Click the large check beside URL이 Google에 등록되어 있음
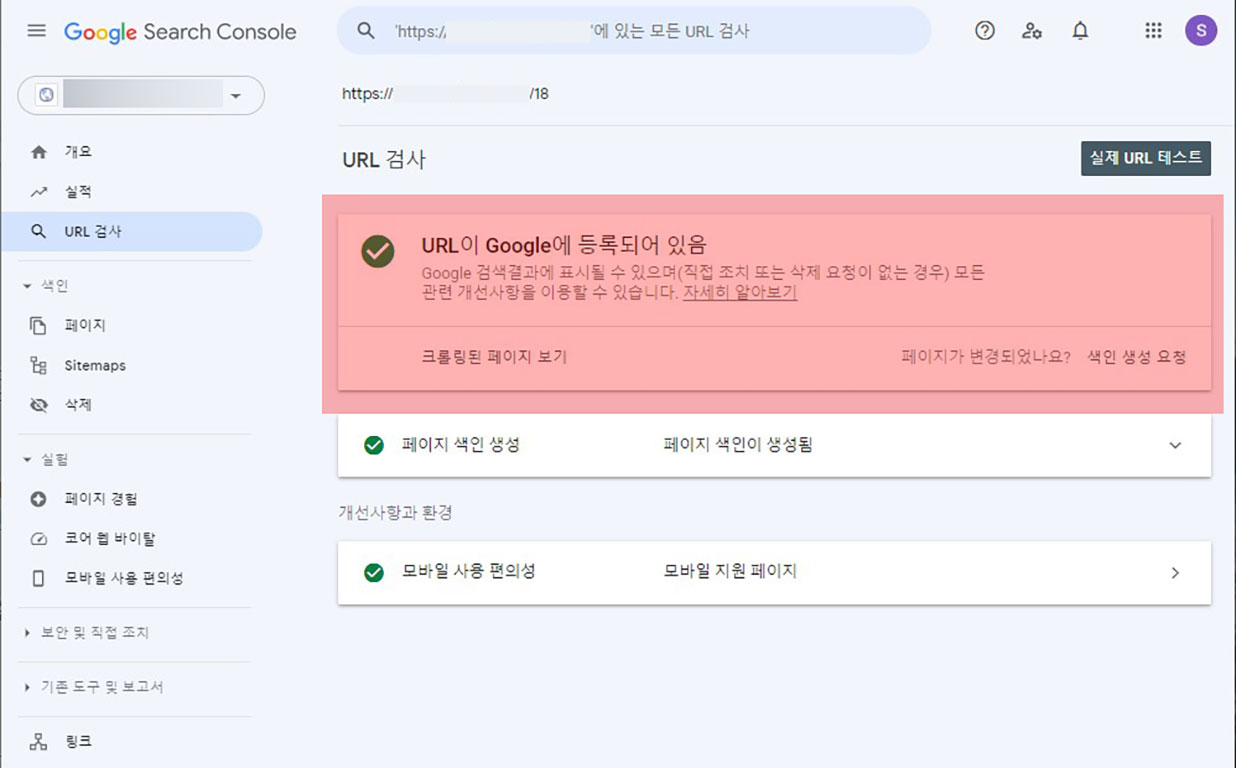The width and height of the screenshot is (1236, 768). coord(377,252)
